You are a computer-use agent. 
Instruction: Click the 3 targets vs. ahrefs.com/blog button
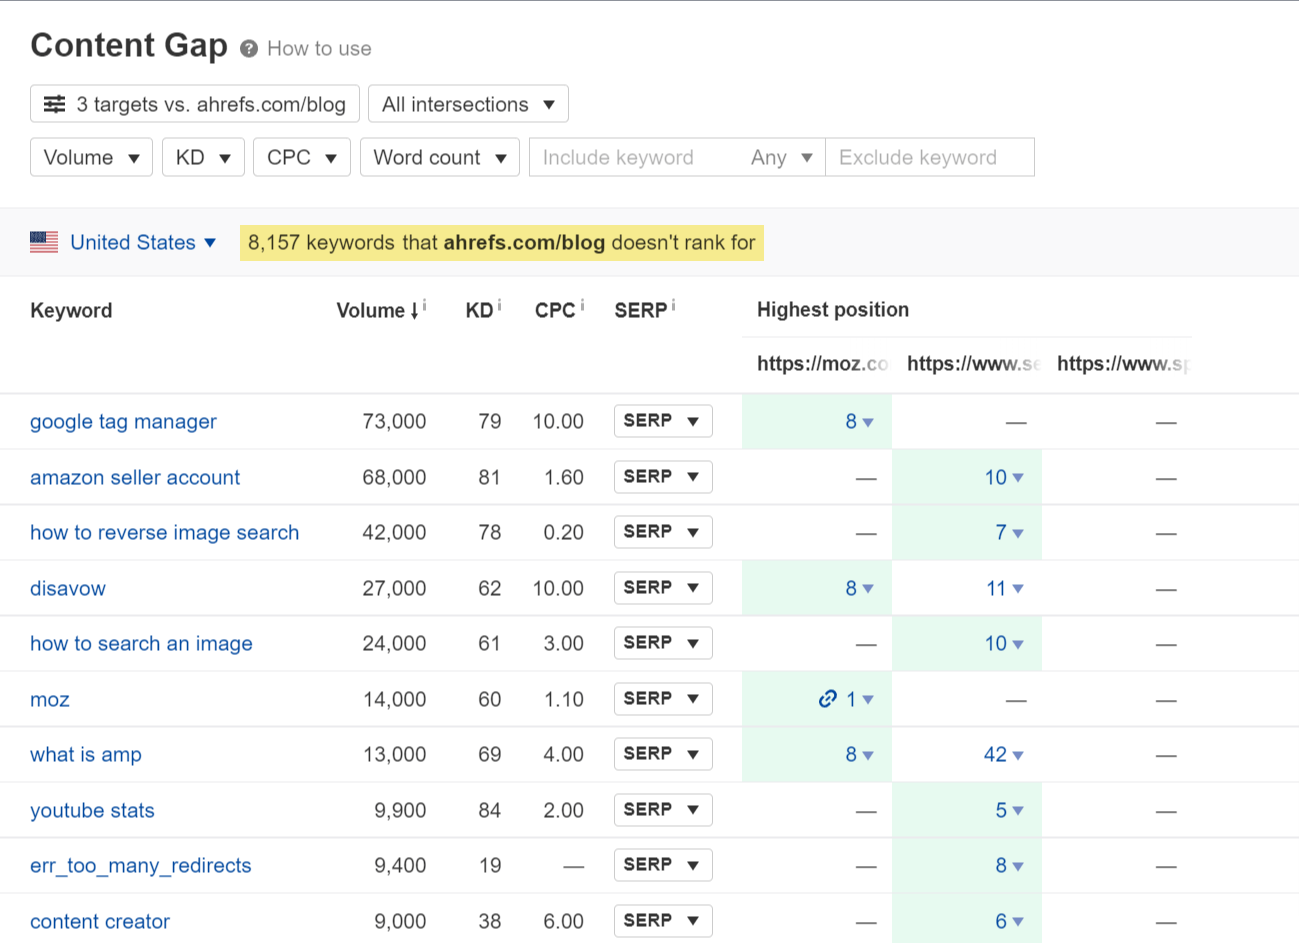point(194,103)
